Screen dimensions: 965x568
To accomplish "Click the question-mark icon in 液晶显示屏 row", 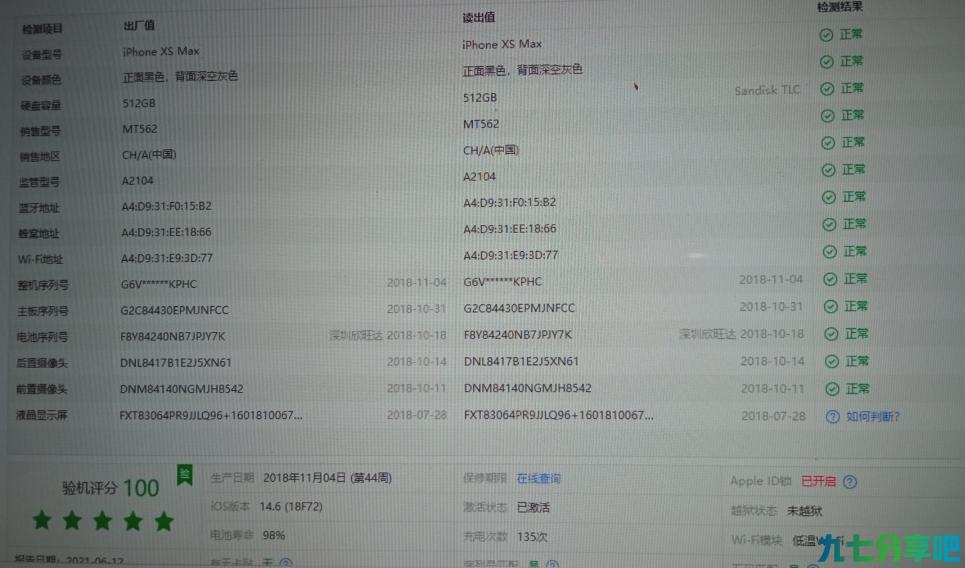I will coord(833,417).
